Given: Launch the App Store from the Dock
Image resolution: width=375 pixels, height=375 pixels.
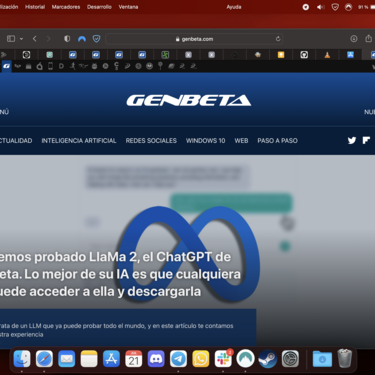Looking at the screenshot, I should pos(111,359).
